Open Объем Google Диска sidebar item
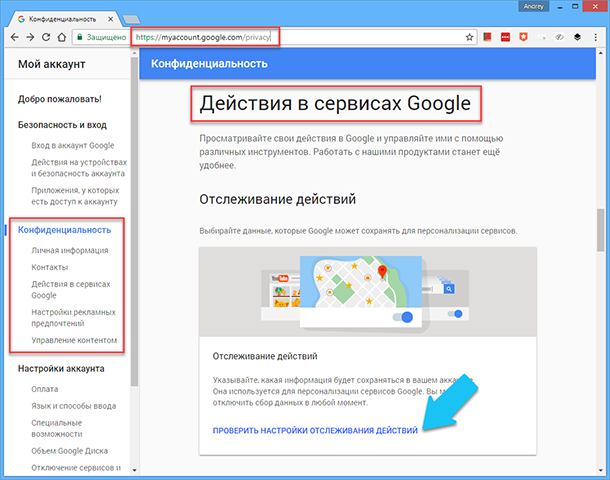The width and height of the screenshot is (610, 480). pyautogui.click(x=70, y=451)
